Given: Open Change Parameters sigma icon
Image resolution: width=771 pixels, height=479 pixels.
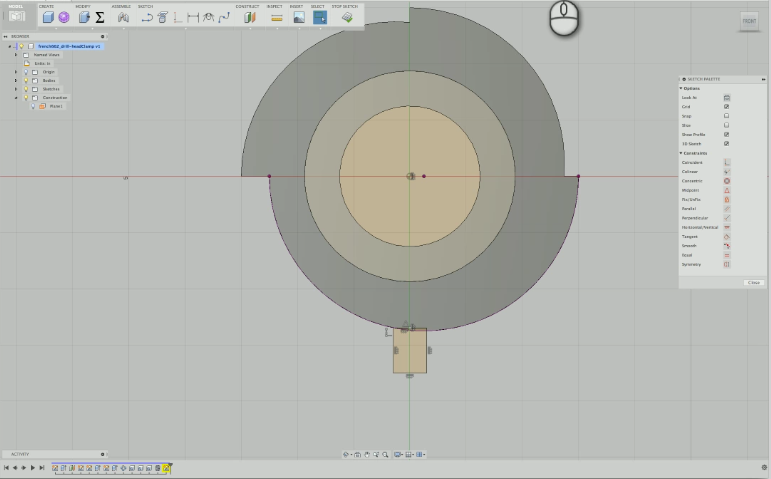Looking at the screenshot, I should pyautogui.click(x=100, y=18).
